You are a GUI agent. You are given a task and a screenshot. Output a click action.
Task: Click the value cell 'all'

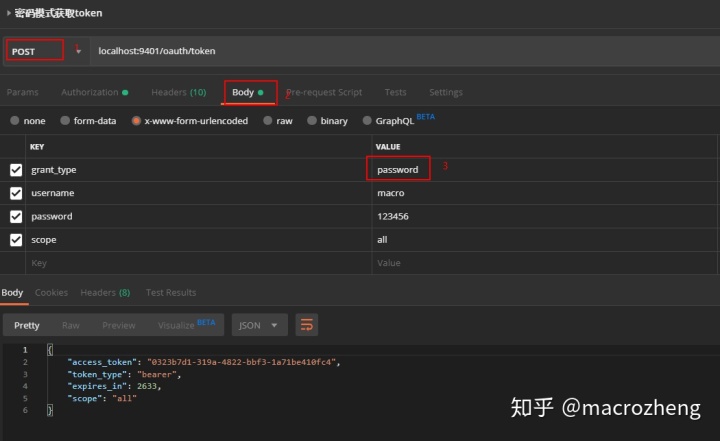pyautogui.click(x=545, y=240)
